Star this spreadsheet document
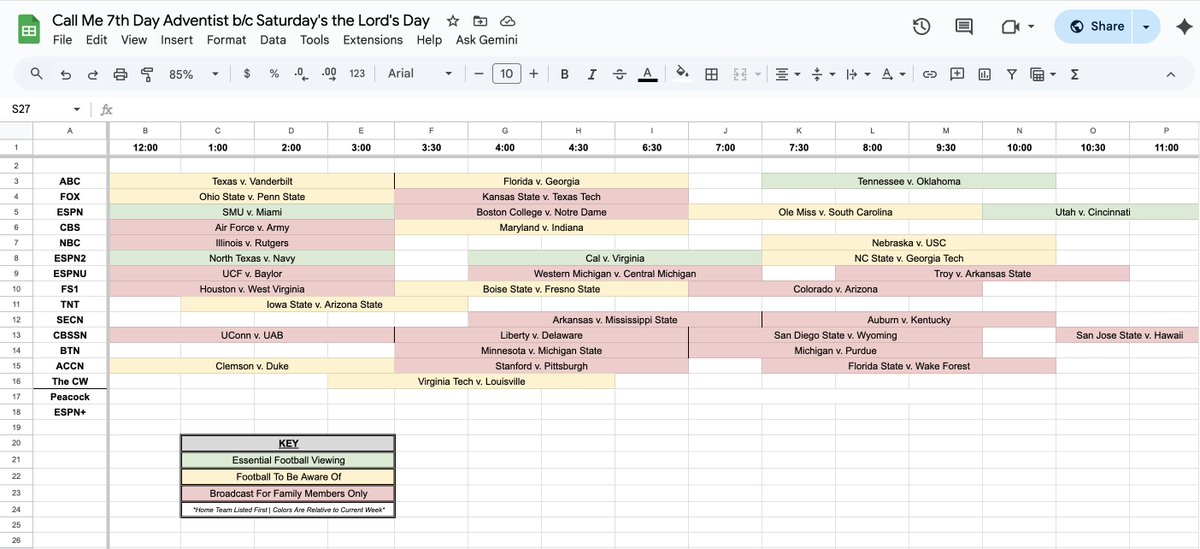This screenshot has width=1200, height=549. (453, 21)
